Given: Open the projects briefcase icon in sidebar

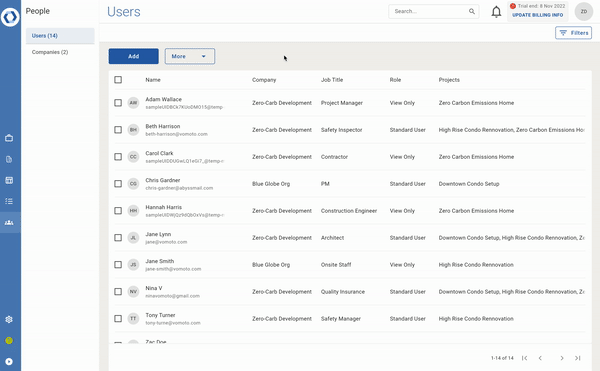Looking at the screenshot, I should [9, 138].
